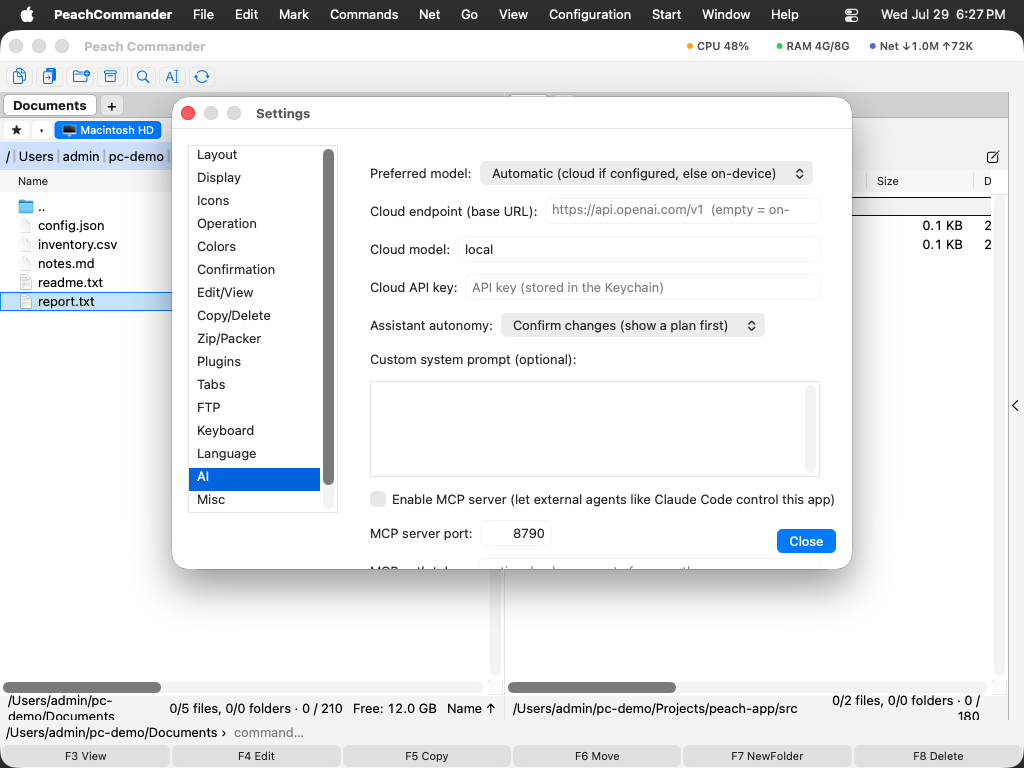Open the Preferred model dropdown
The image size is (1024, 768).
646,174
